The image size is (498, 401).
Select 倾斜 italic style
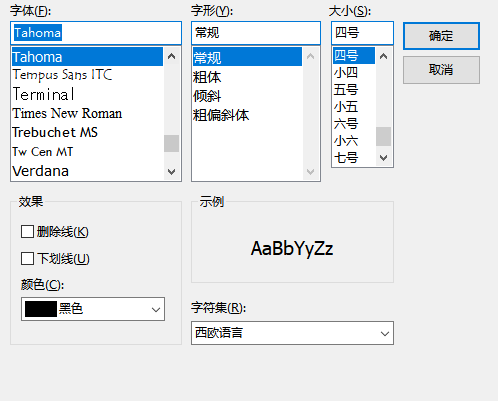coord(247,96)
